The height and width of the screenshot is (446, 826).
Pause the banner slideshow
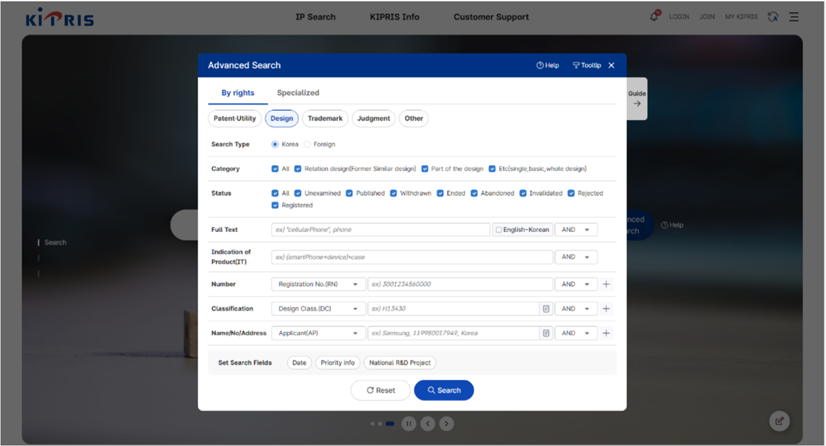pyautogui.click(x=409, y=424)
